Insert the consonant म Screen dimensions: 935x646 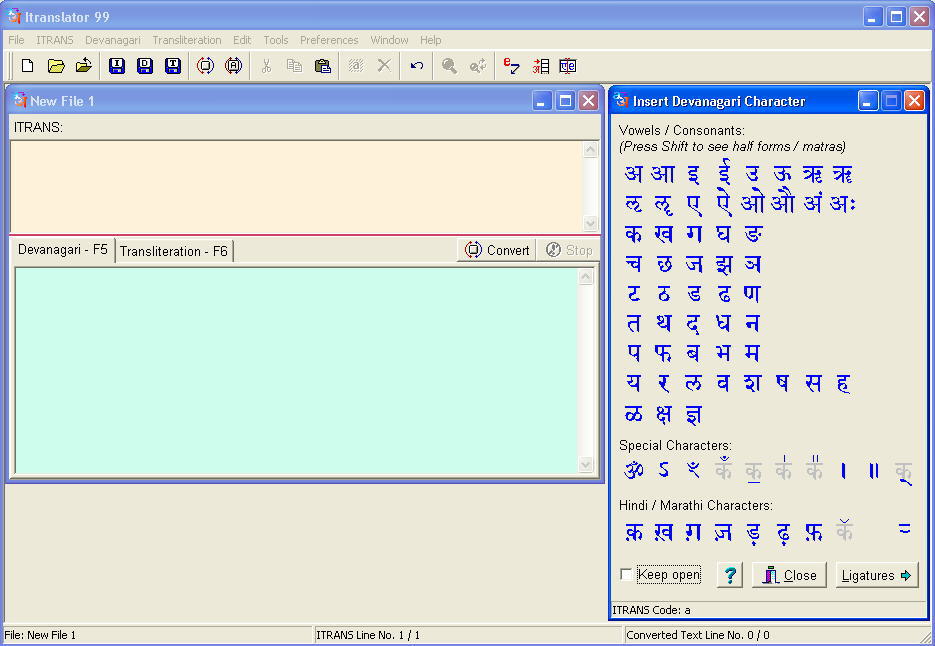pyautogui.click(x=753, y=353)
